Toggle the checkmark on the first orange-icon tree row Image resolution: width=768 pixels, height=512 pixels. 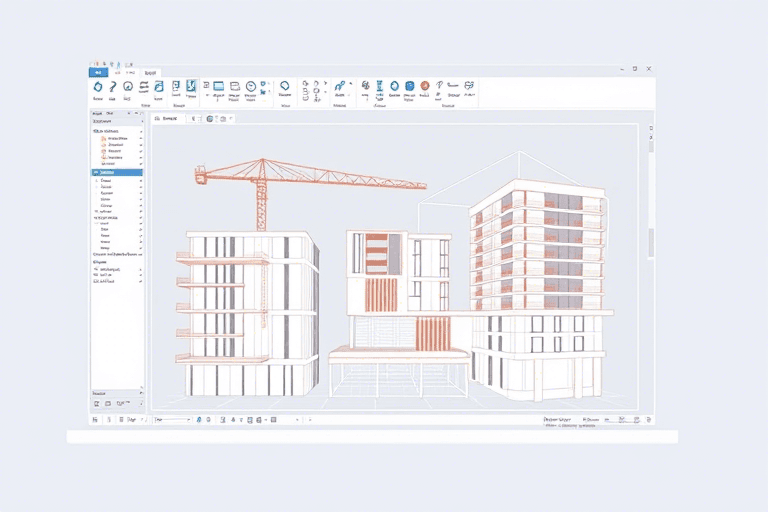(141, 138)
